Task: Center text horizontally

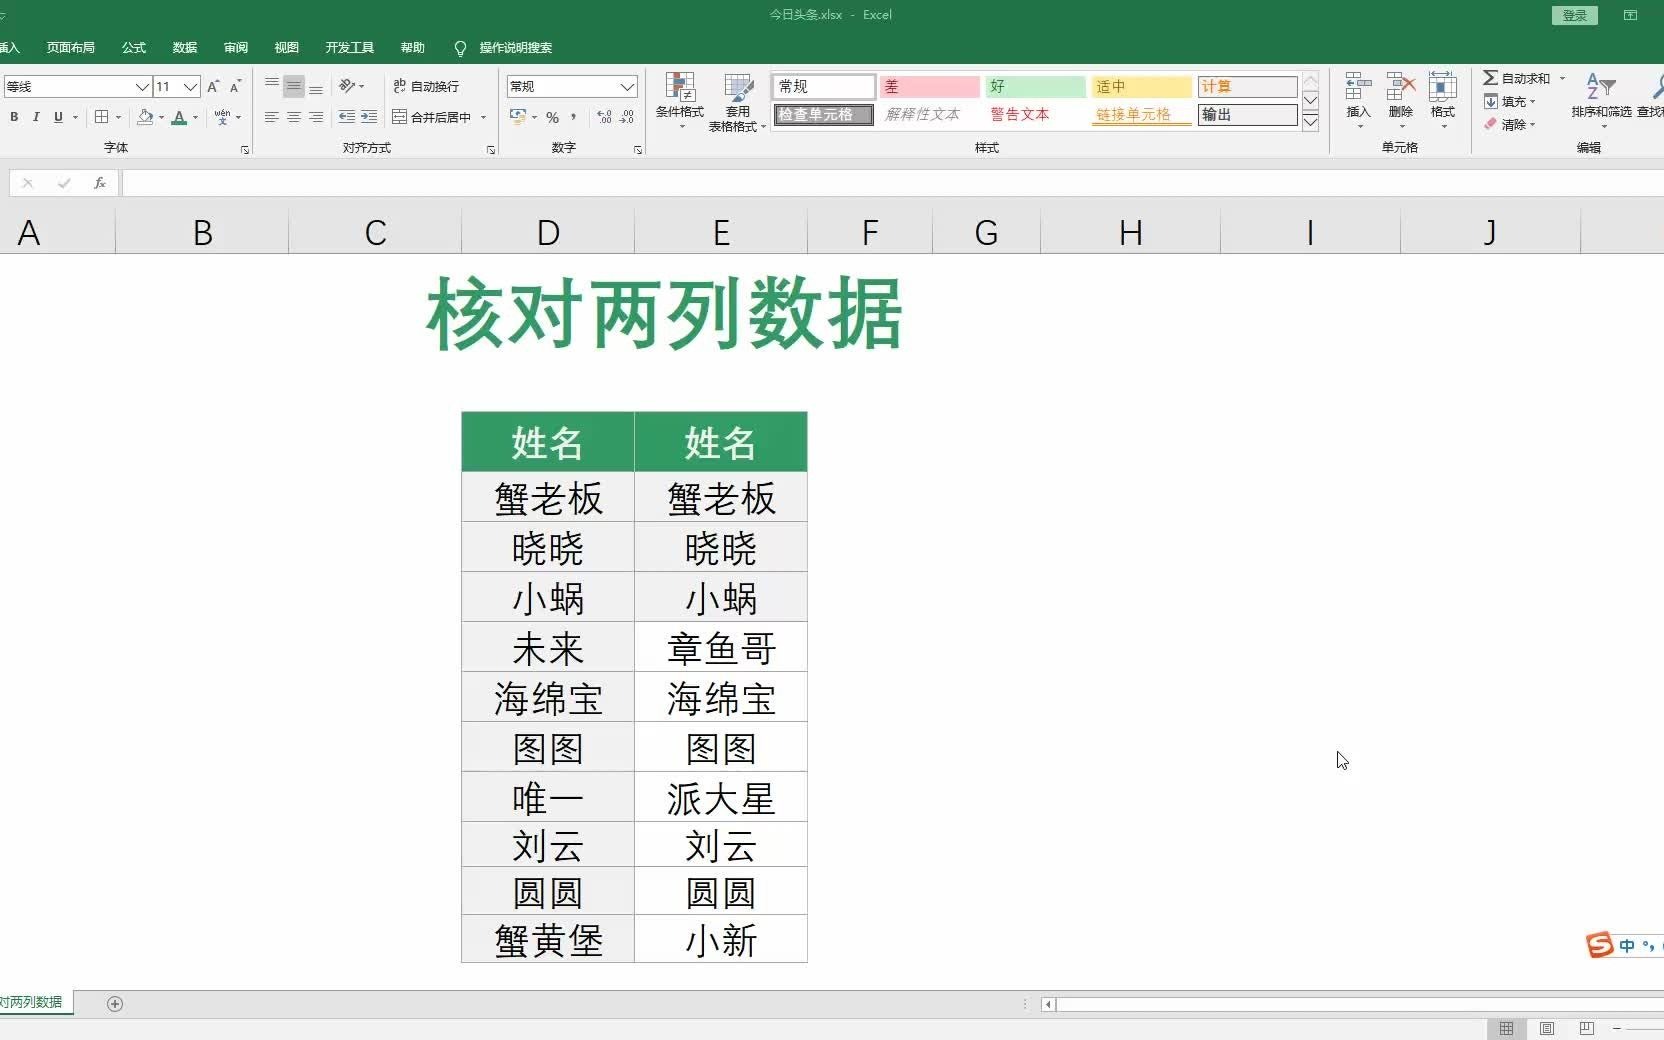Action: 294,117
